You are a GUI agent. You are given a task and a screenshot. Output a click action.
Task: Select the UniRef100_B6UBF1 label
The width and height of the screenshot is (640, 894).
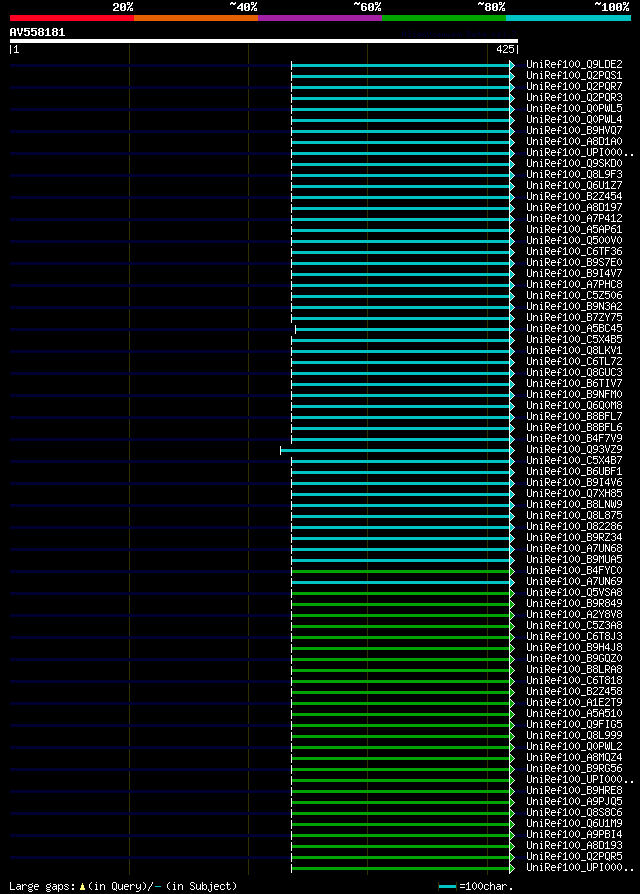coord(574,472)
